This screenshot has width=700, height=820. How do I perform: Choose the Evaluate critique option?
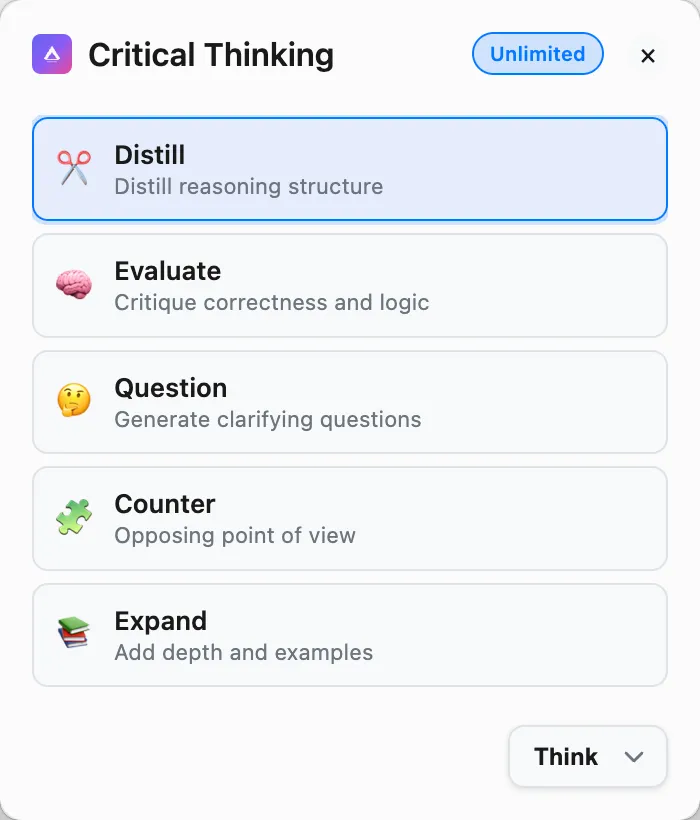350,285
